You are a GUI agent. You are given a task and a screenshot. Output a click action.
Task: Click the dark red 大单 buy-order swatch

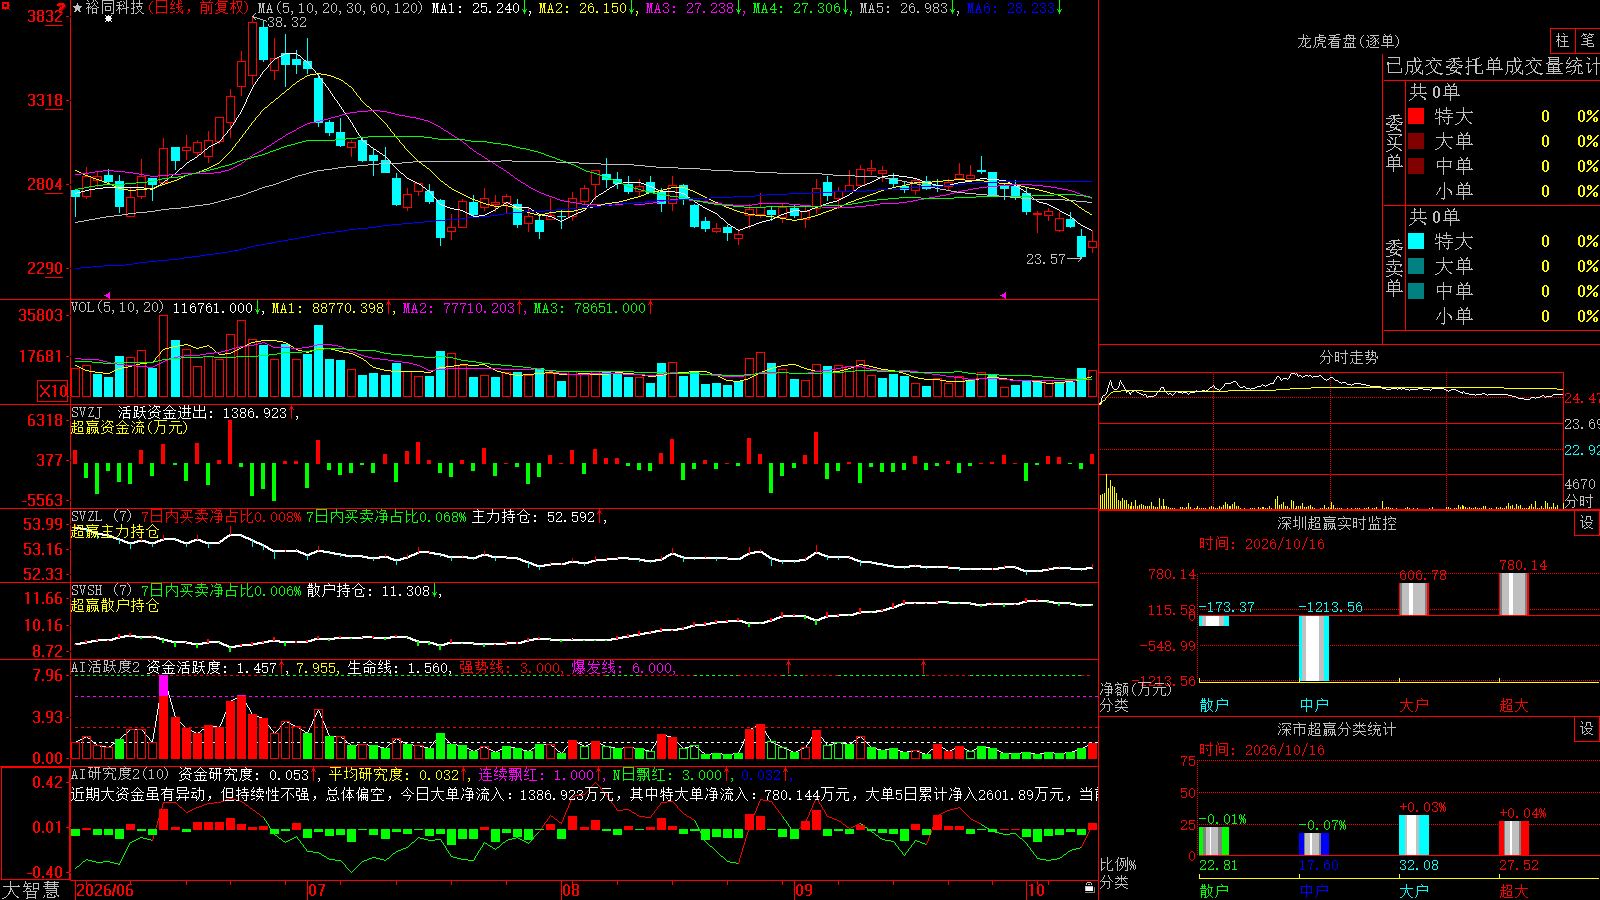click(x=1416, y=141)
